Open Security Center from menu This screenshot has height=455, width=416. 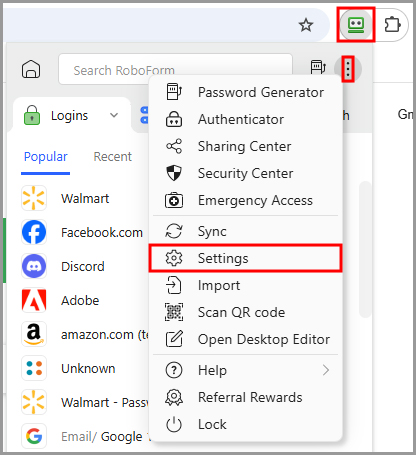245,173
